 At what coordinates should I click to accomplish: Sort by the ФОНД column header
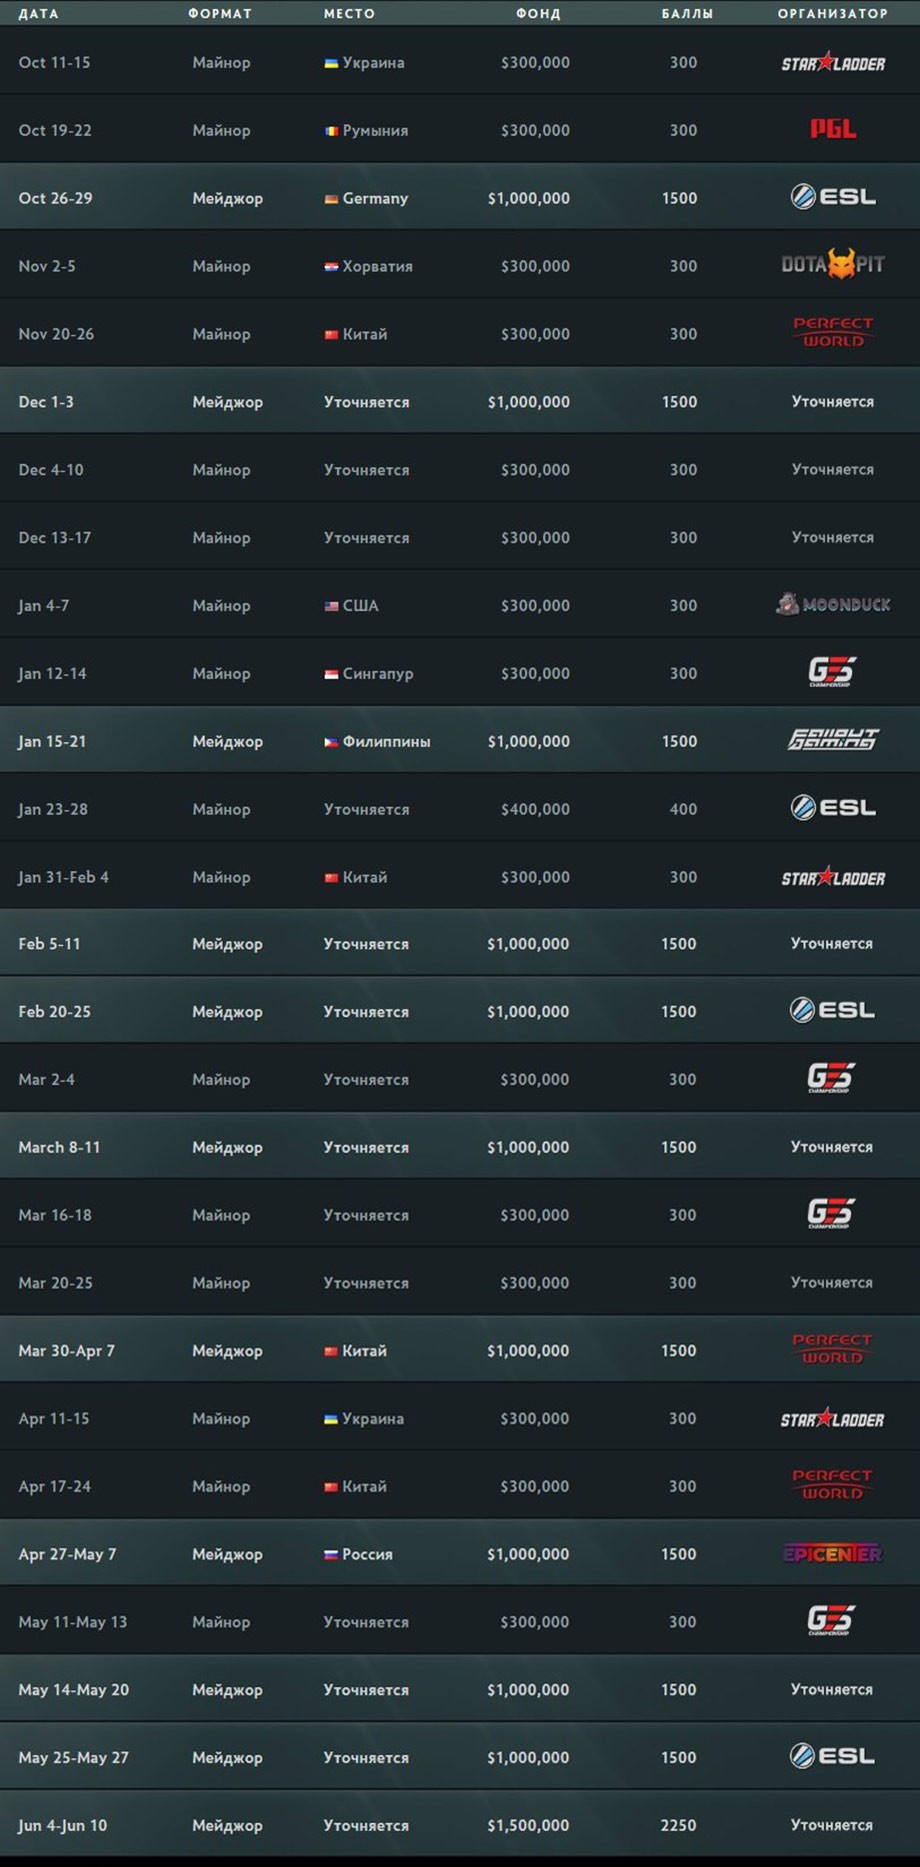[538, 13]
